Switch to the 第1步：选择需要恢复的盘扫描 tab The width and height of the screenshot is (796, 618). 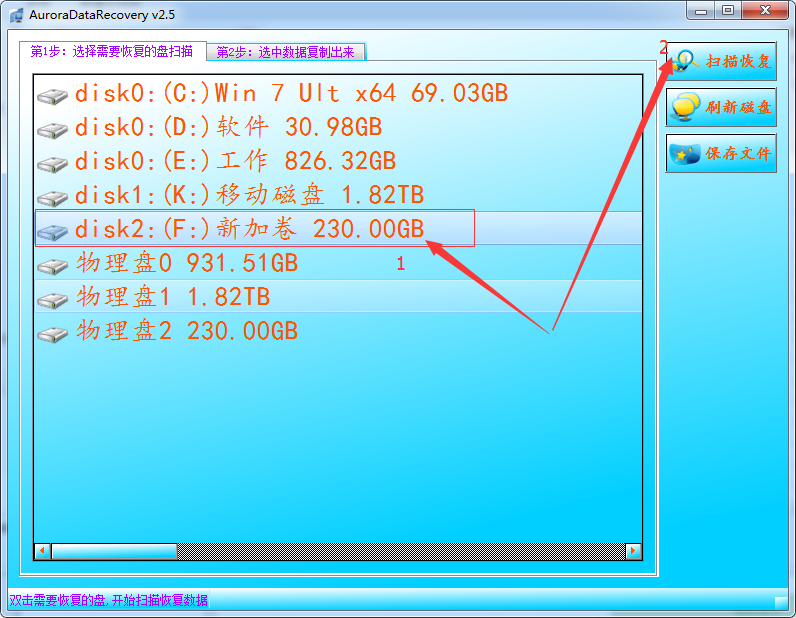click(x=112, y=51)
